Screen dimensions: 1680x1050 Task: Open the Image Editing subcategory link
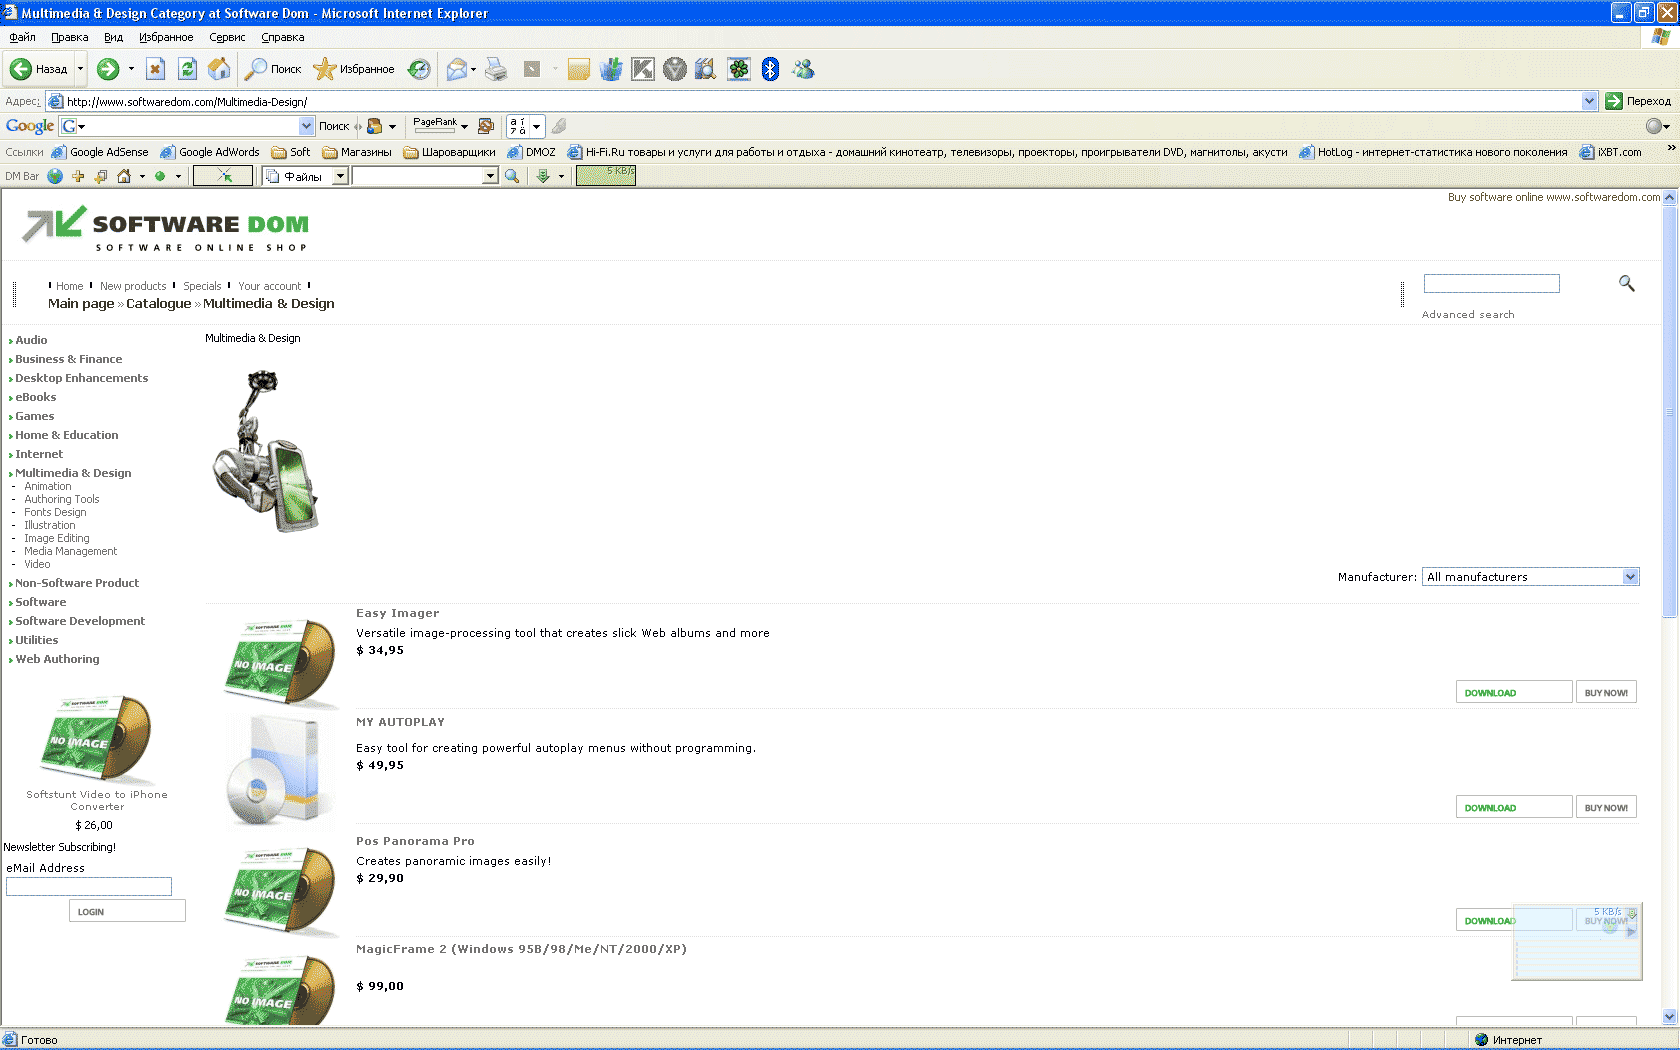point(57,538)
